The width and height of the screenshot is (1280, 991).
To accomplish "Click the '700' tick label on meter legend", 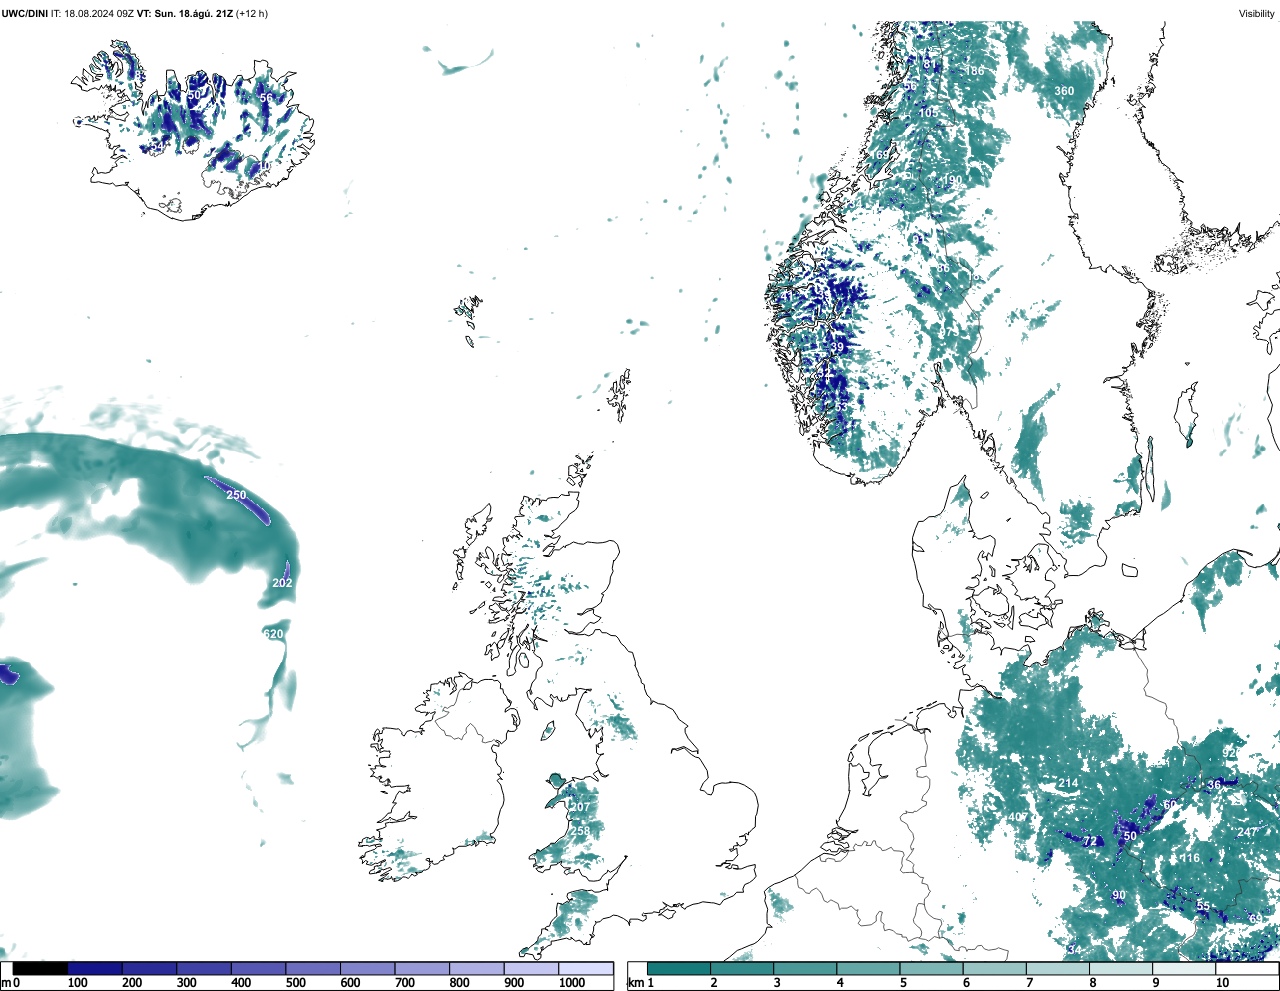I will pyautogui.click(x=405, y=983).
